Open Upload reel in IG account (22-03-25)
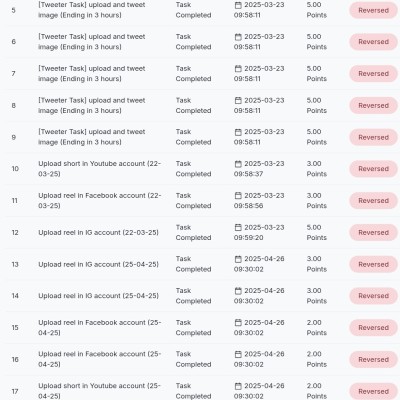 98,233
